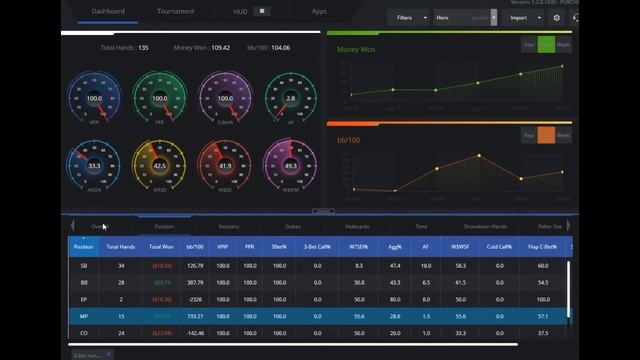Sort by Total Hands column header
This screenshot has height=360, width=640.
click(x=121, y=247)
